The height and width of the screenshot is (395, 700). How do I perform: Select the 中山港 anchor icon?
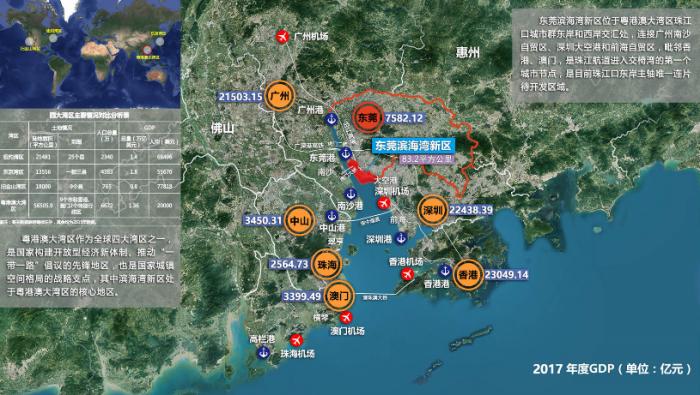pos(331,216)
